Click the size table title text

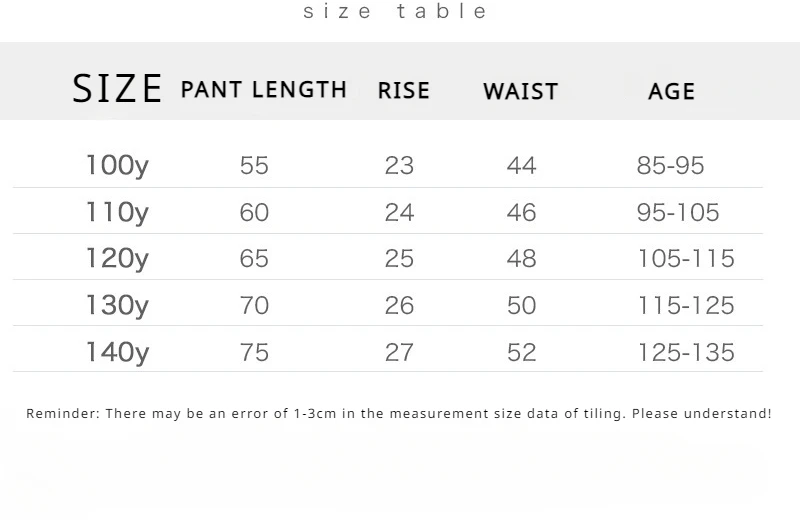pos(395,11)
